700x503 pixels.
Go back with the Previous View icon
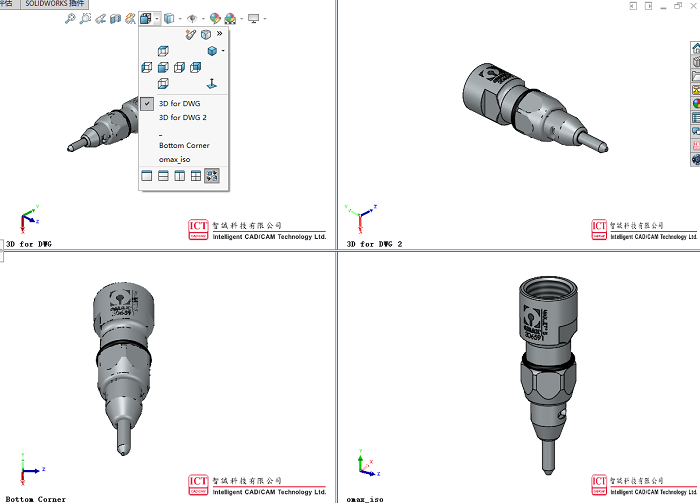pos(101,19)
